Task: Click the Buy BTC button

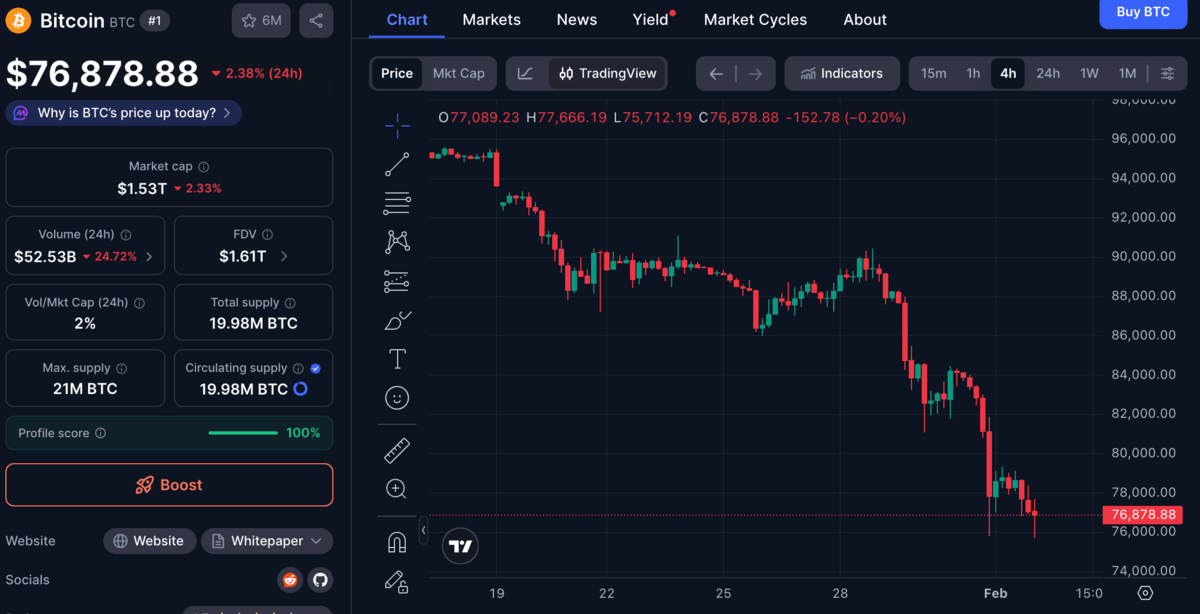Action: point(1143,13)
